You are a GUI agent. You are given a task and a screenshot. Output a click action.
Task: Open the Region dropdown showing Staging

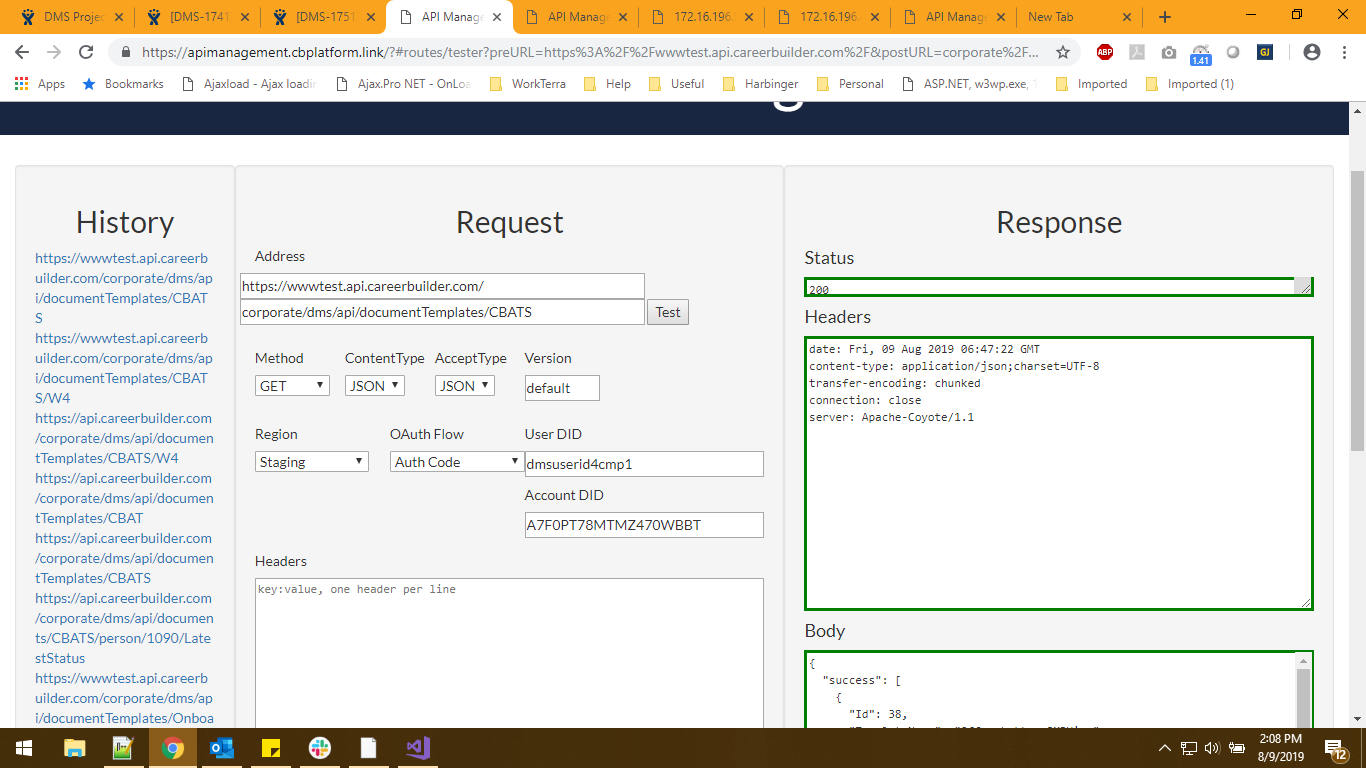(x=312, y=461)
